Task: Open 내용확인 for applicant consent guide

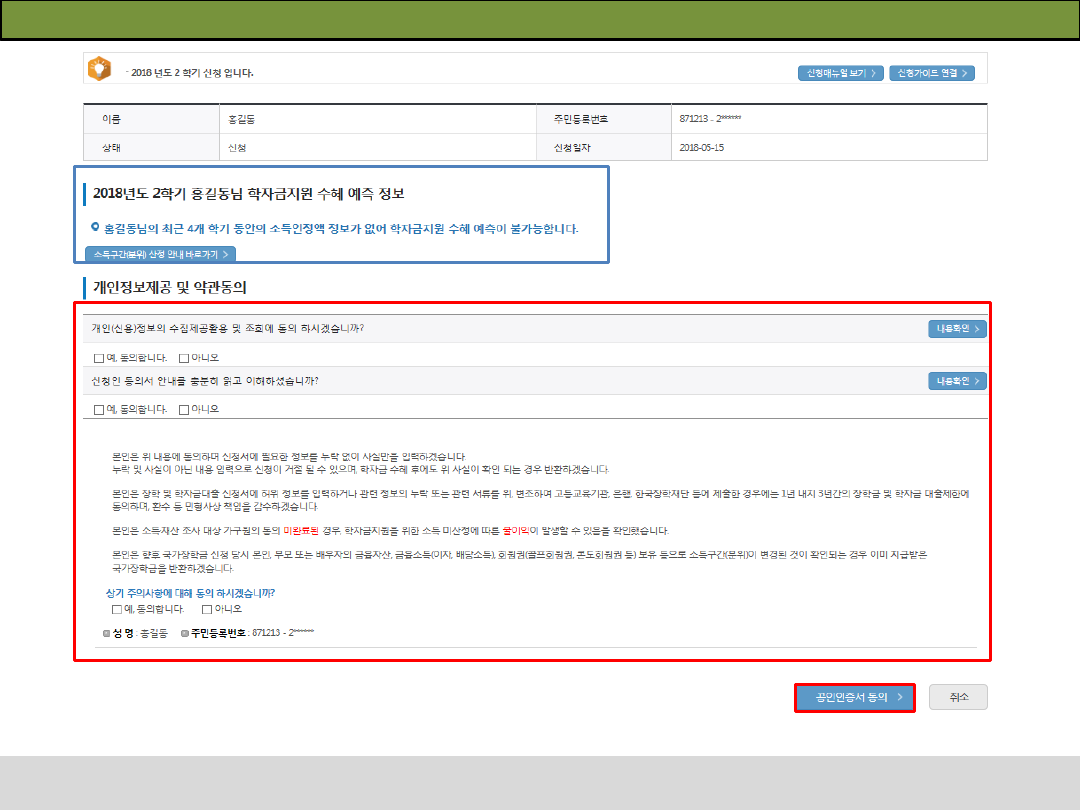Action: (x=957, y=381)
